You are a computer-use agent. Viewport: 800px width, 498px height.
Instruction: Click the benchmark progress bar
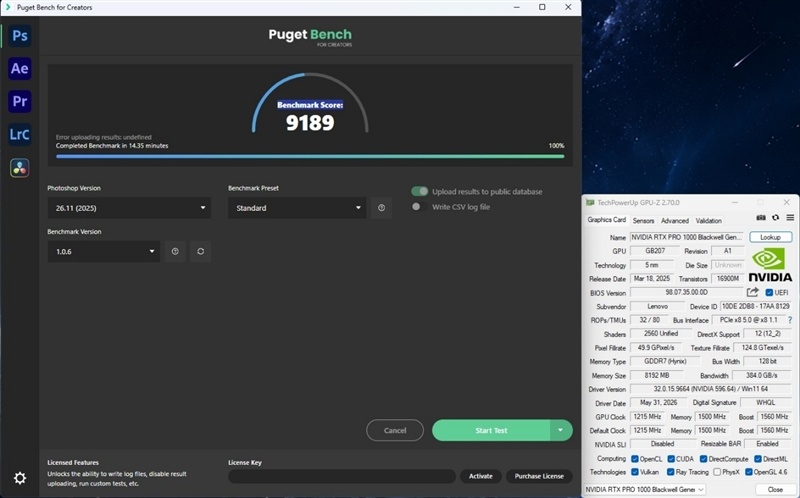coord(310,157)
